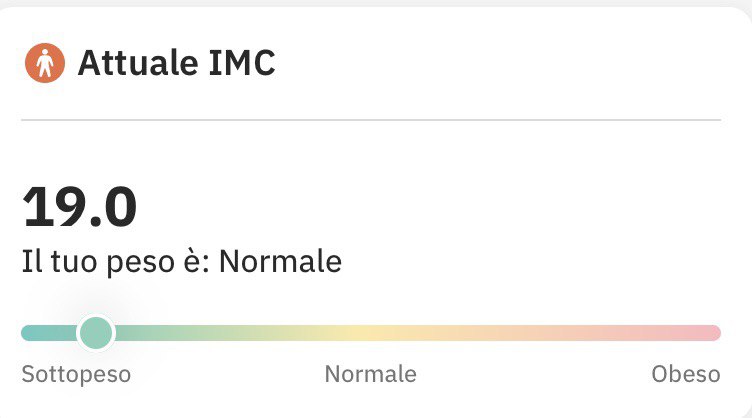
Task: Click the word Attuale in the title
Action: coord(138,62)
